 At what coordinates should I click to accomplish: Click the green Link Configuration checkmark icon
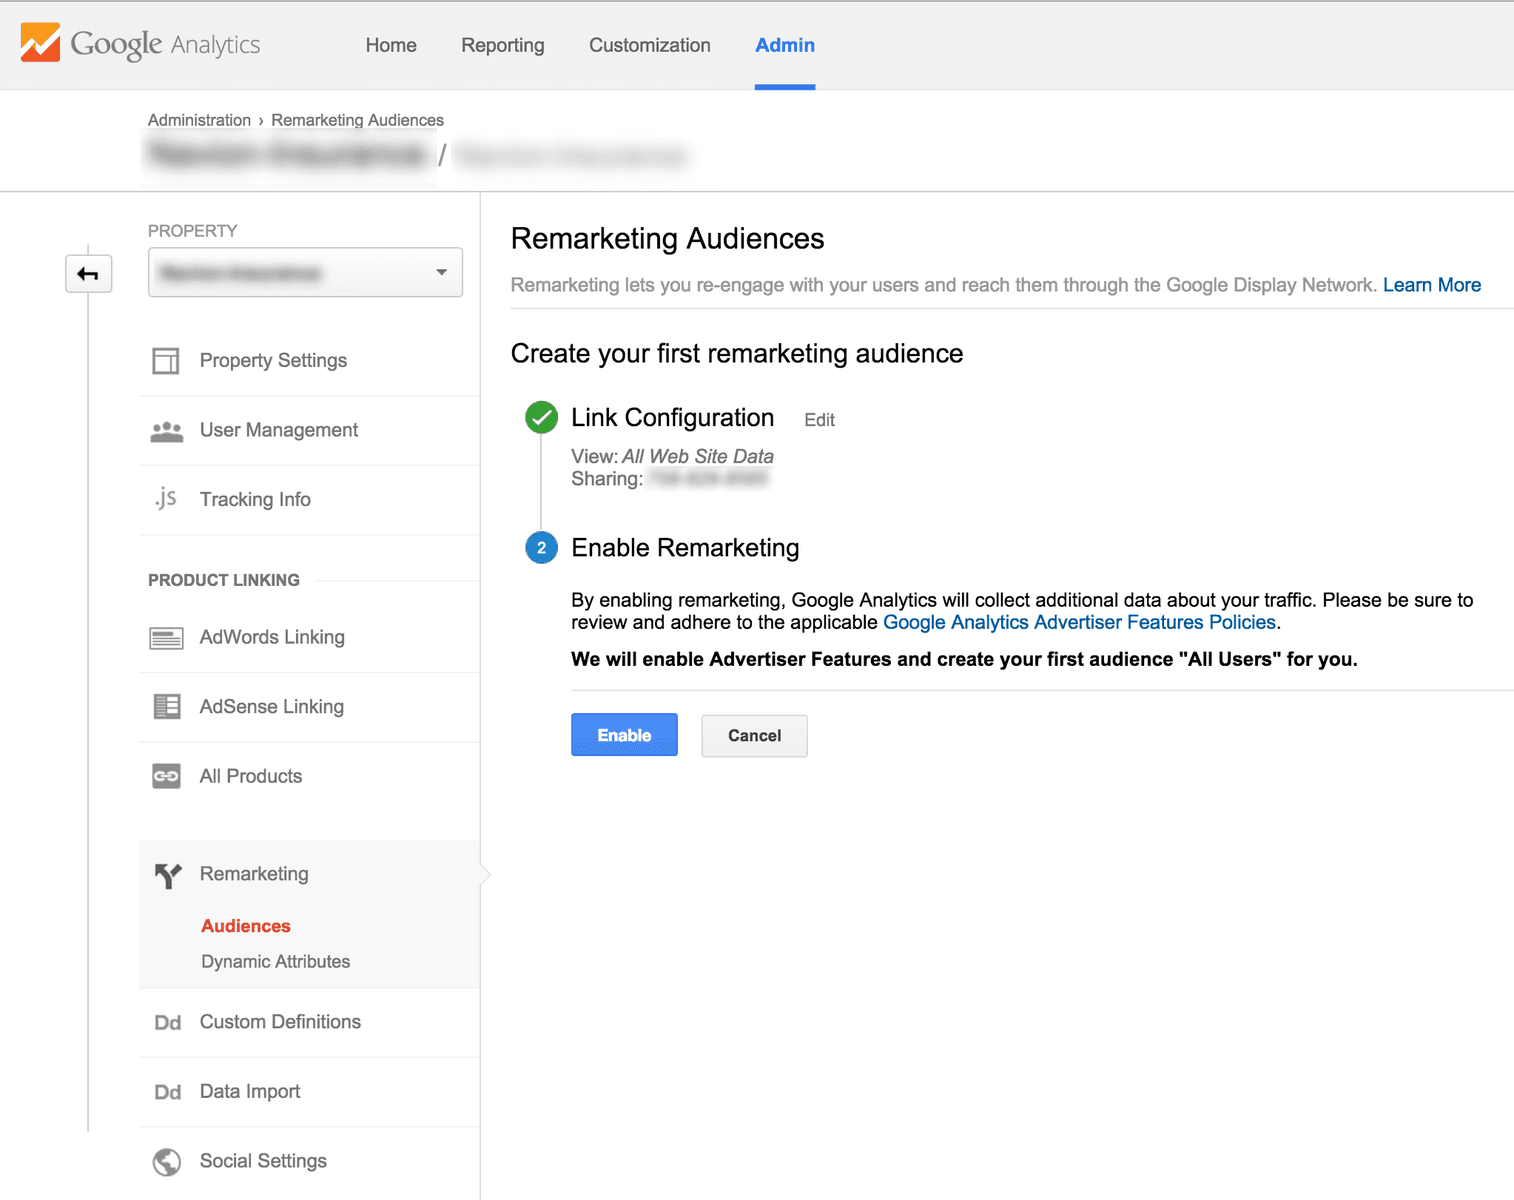541,418
